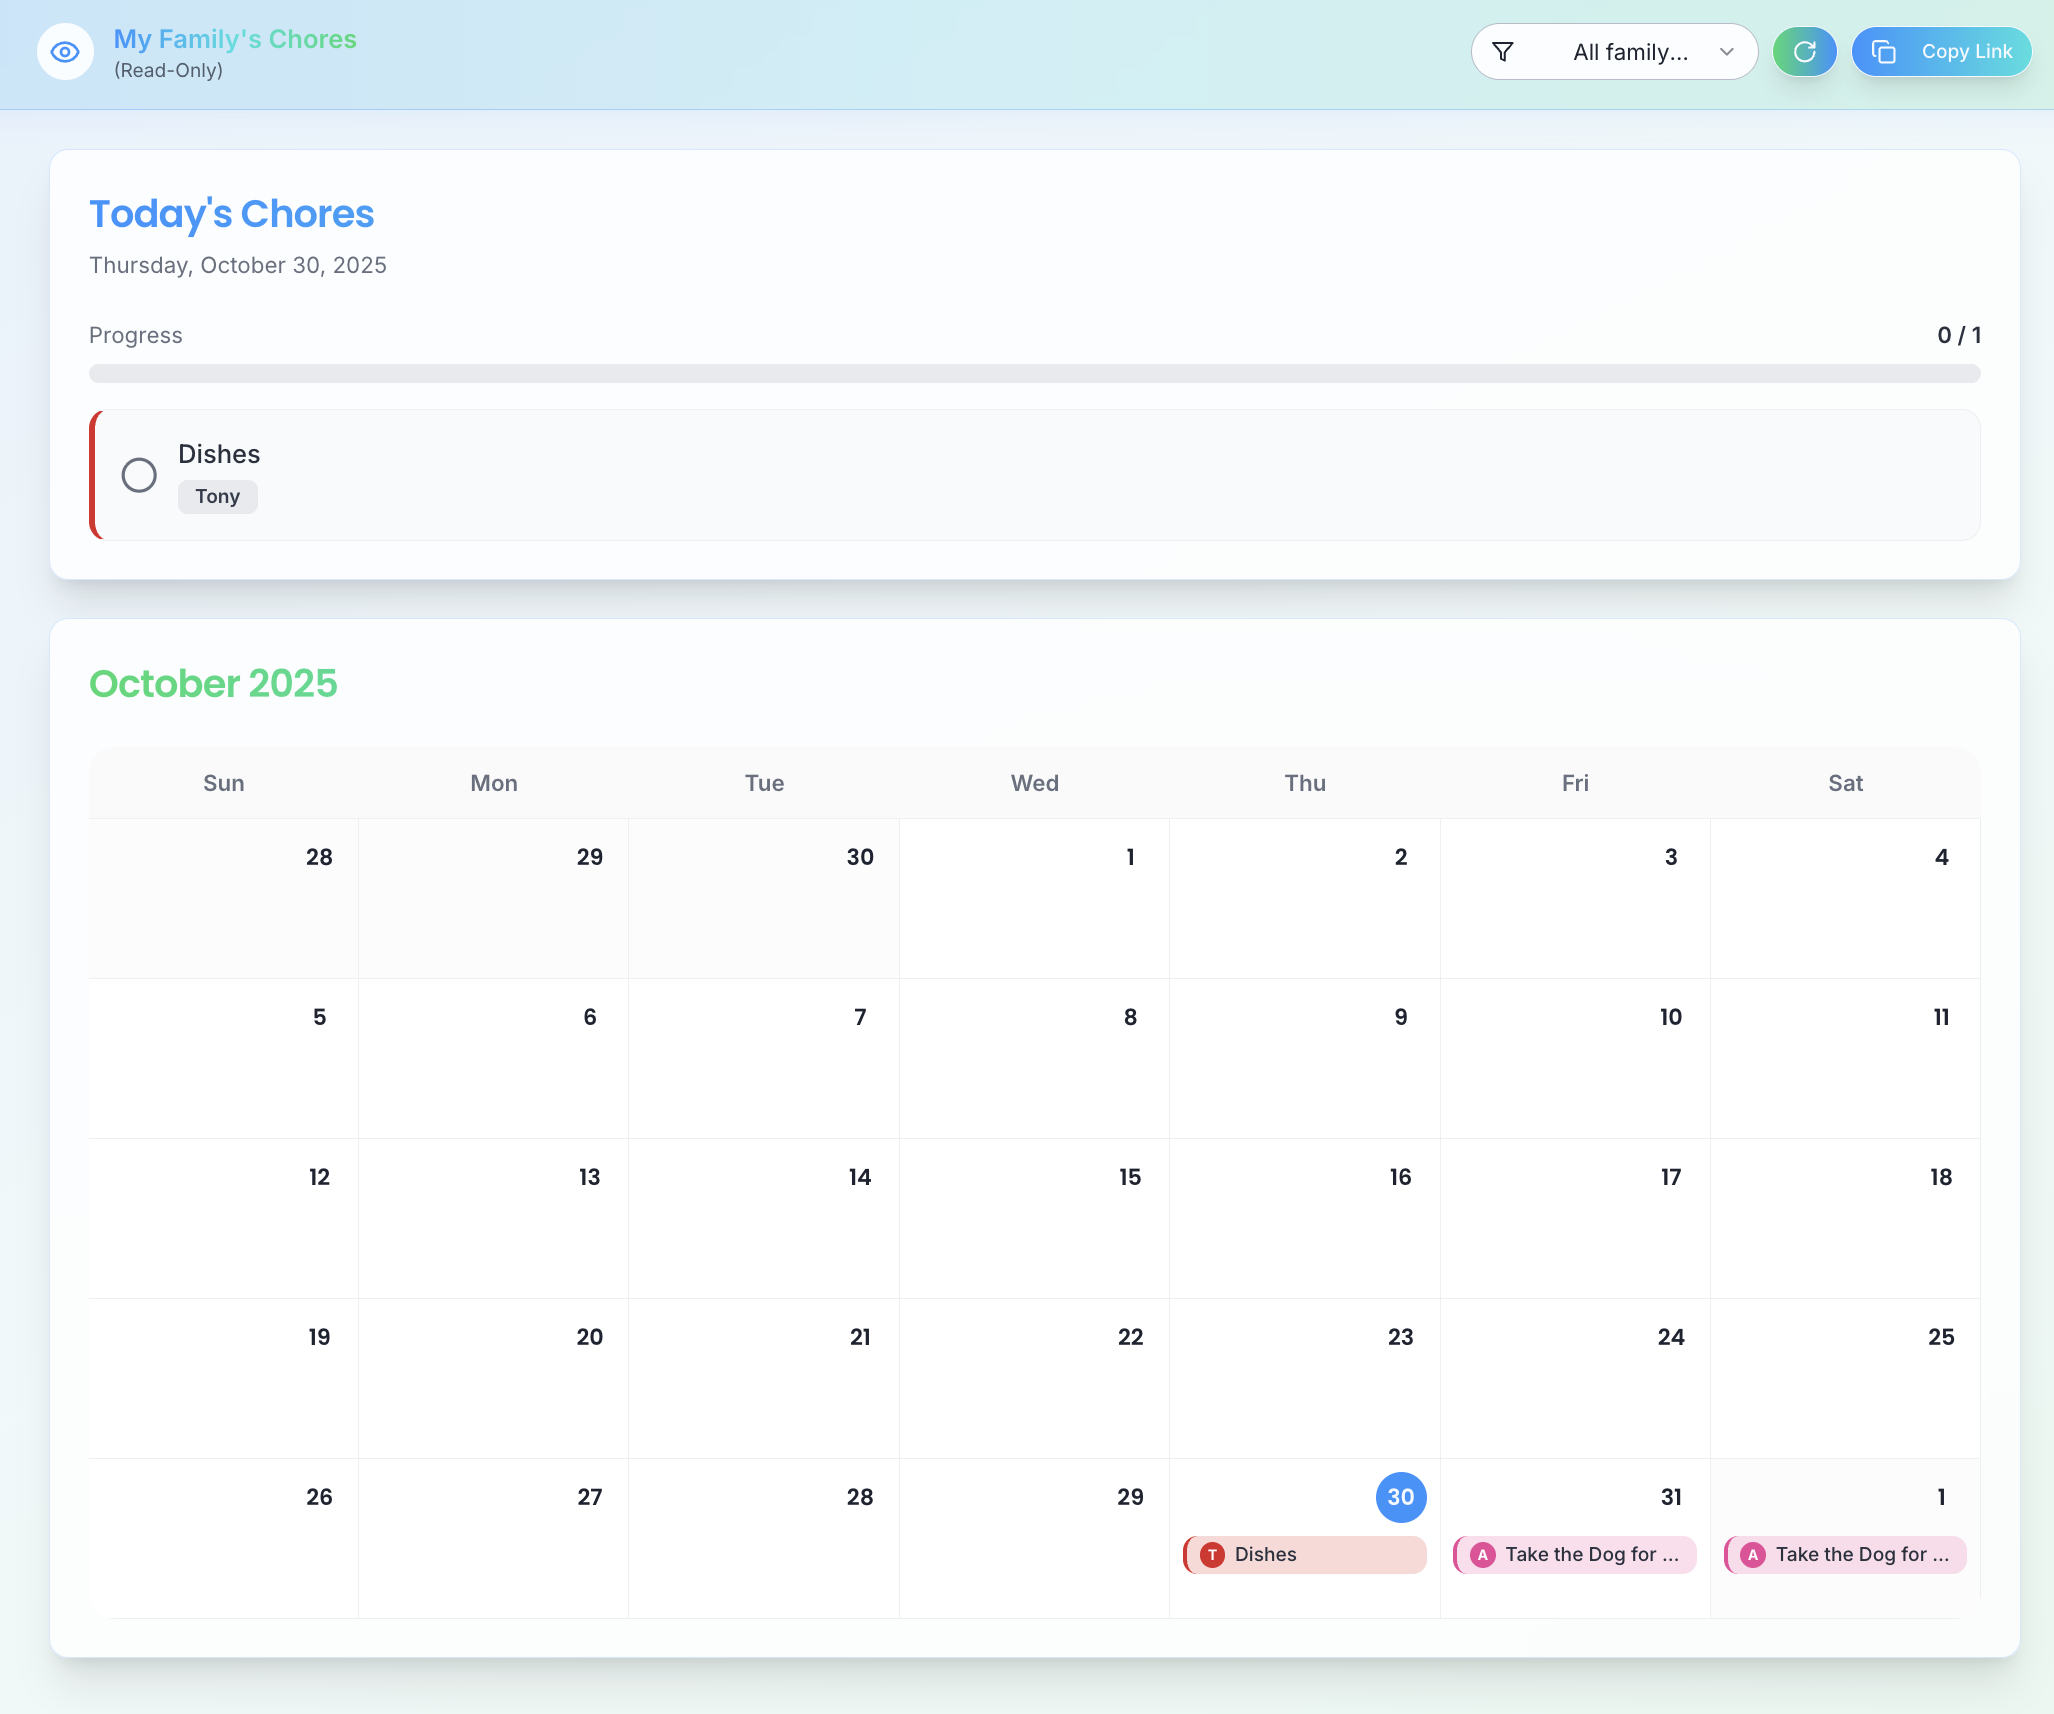Select the filter funnel icon

point(1503,51)
